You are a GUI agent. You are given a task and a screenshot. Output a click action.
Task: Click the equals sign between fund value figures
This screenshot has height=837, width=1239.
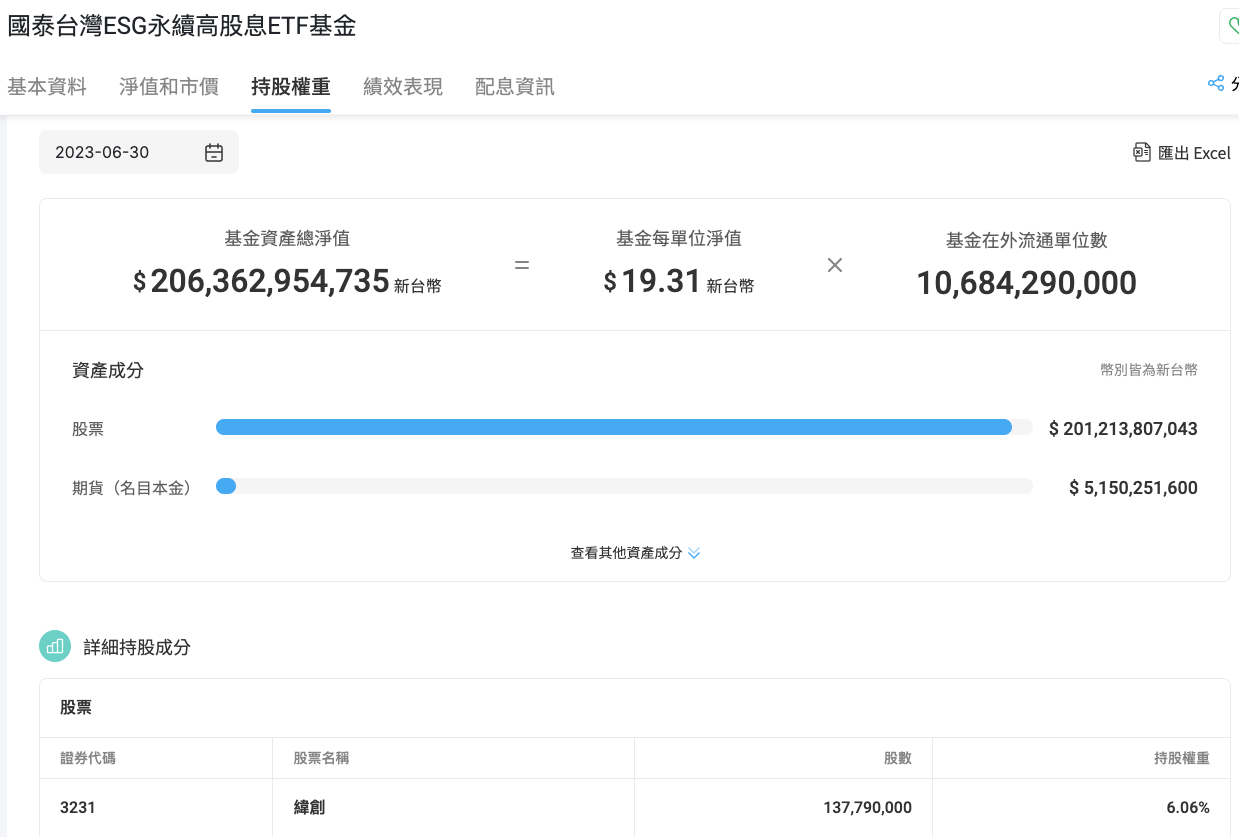521,266
